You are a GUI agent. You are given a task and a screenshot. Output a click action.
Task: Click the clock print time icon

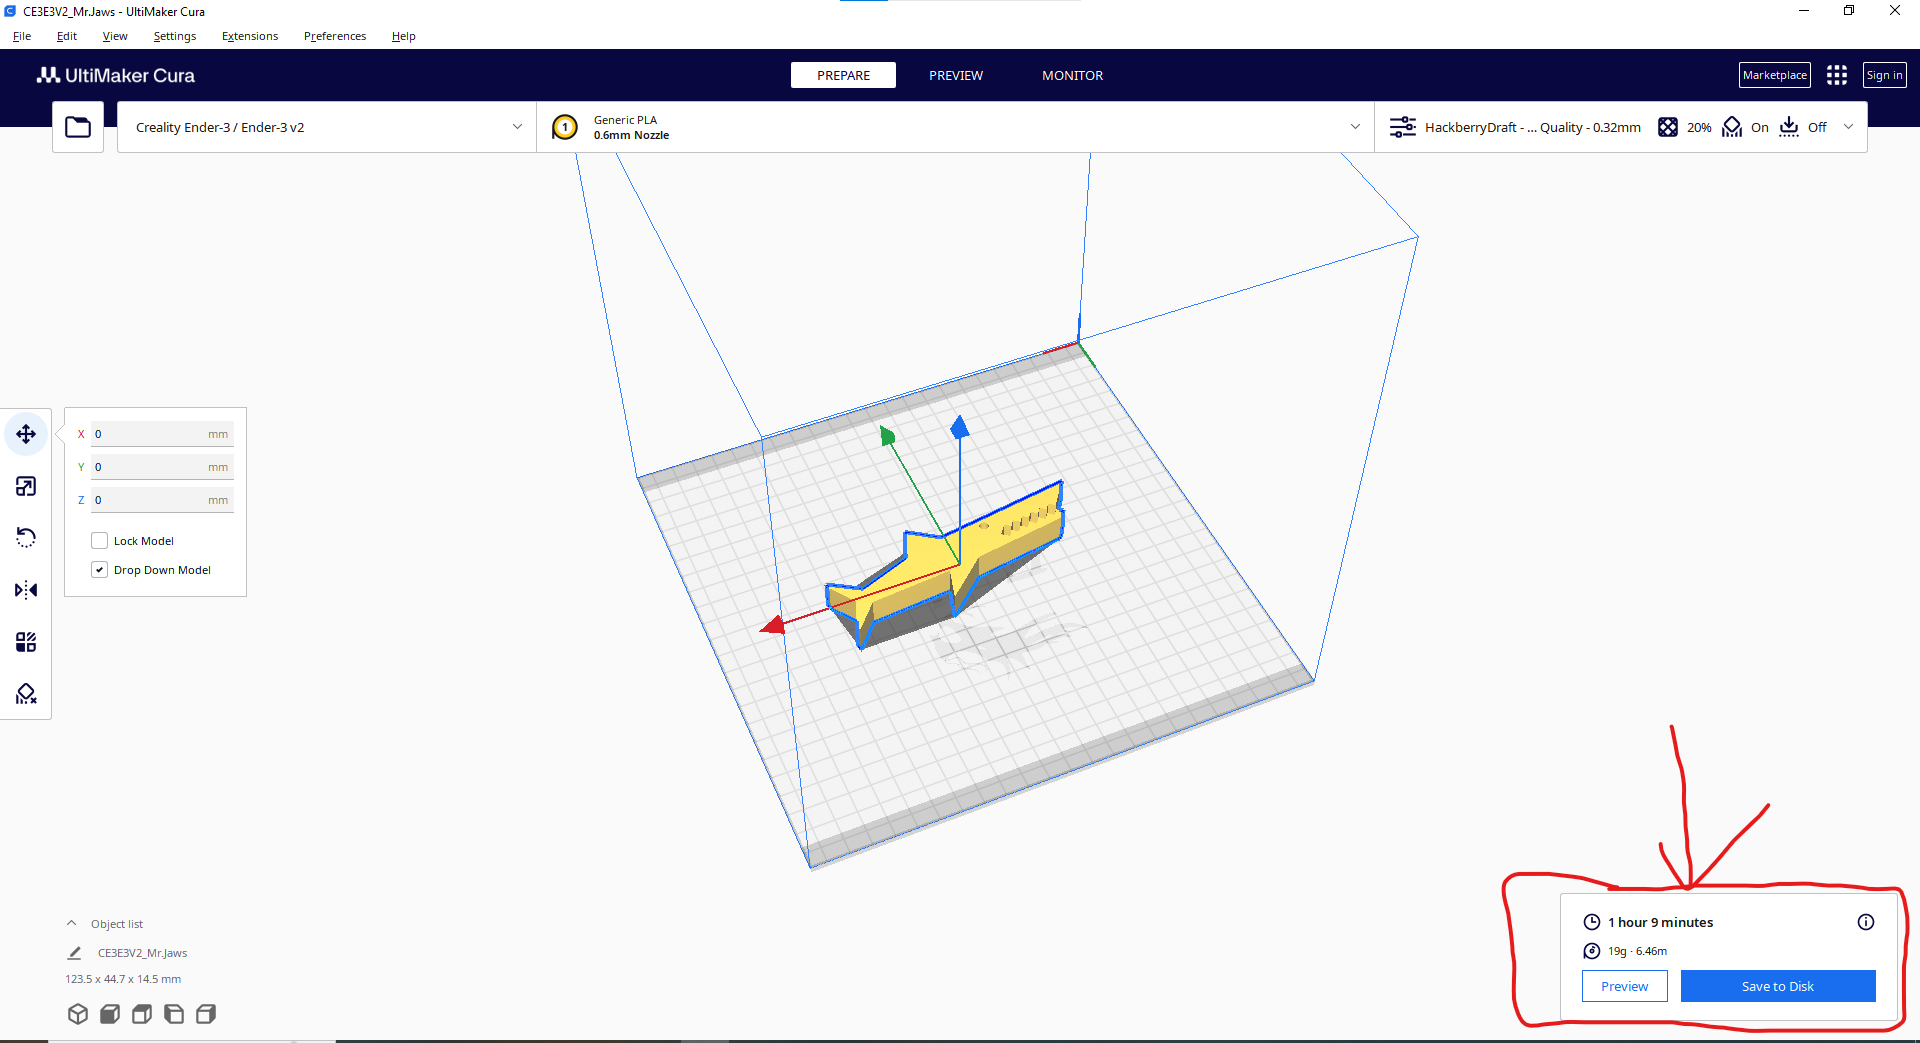click(x=1592, y=922)
